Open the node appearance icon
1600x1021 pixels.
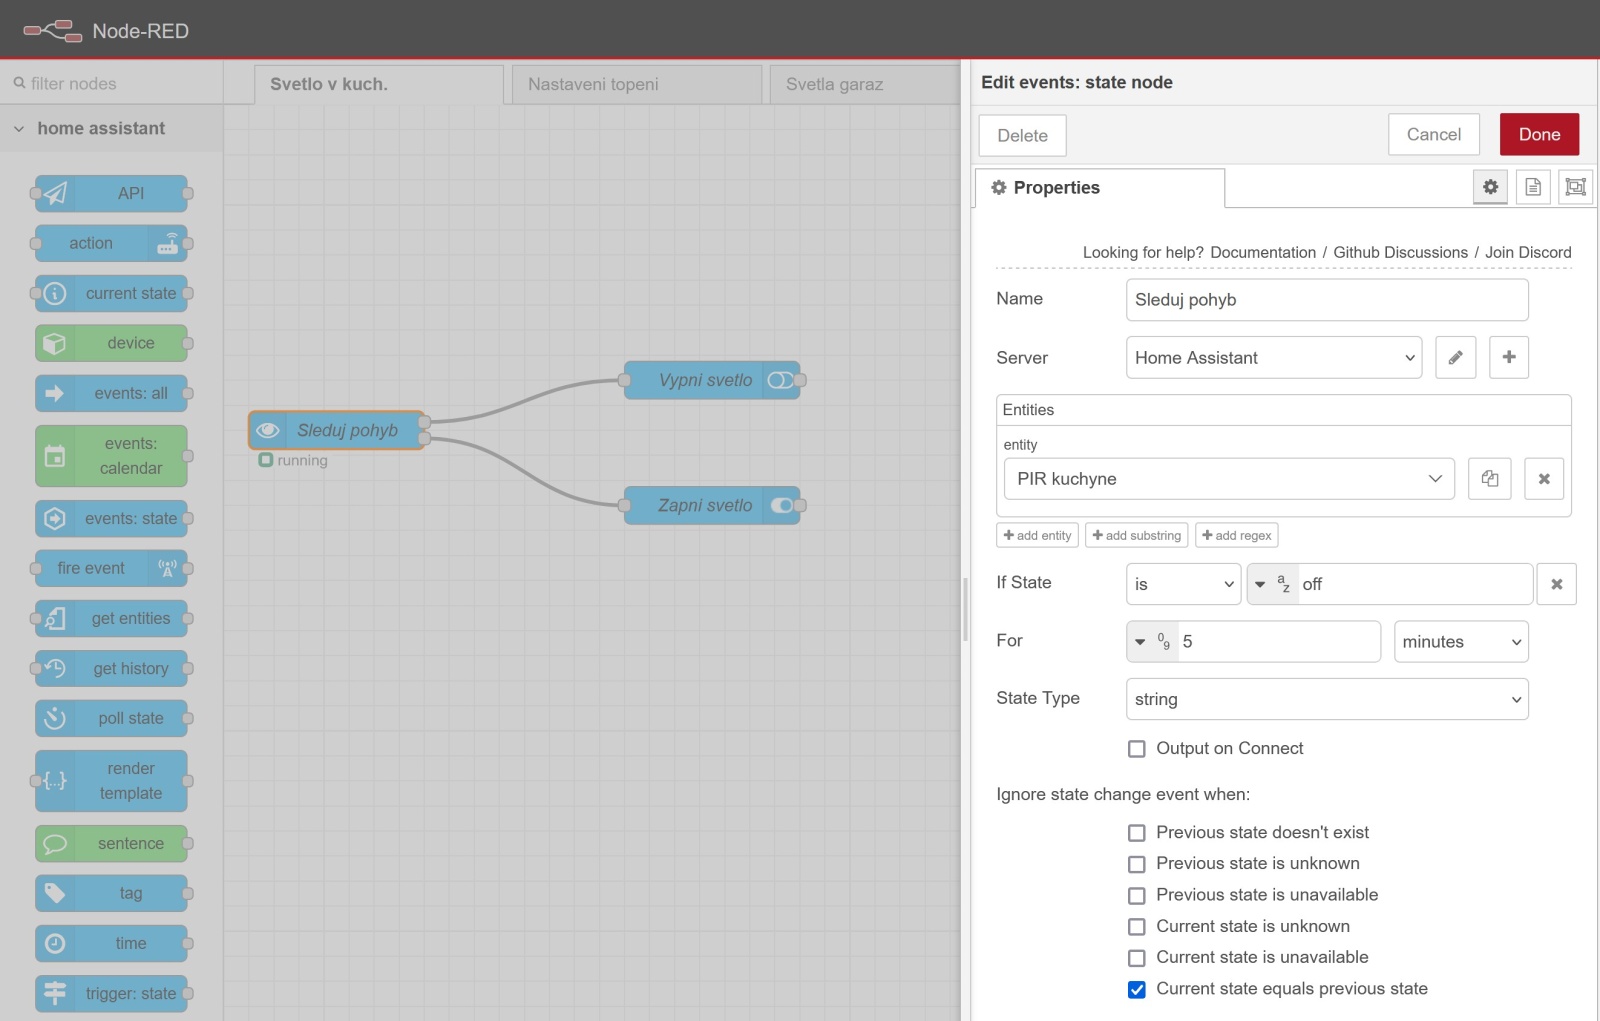click(x=1575, y=187)
